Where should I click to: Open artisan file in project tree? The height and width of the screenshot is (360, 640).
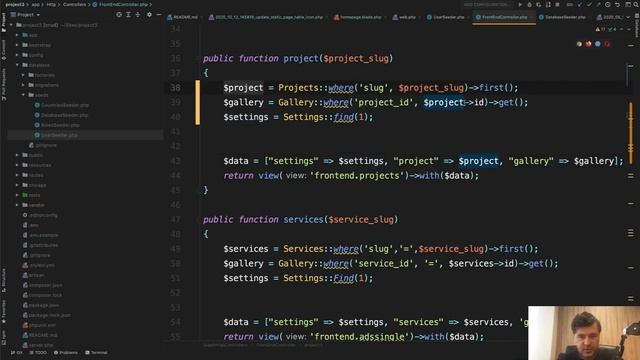(34, 275)
